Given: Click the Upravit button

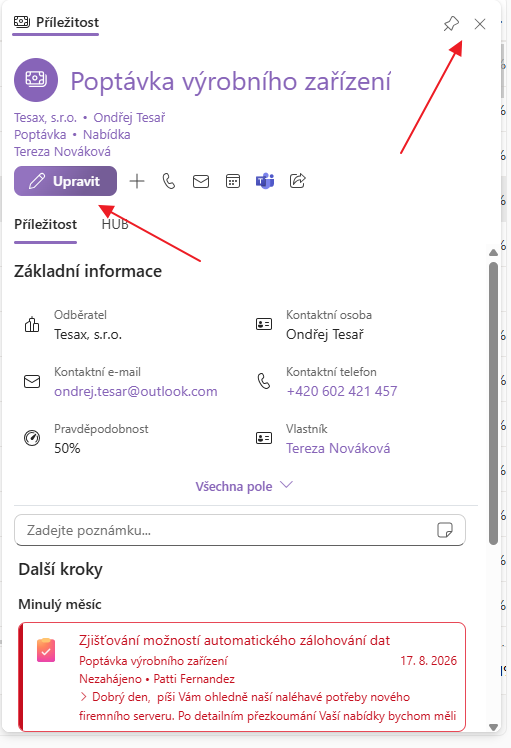Looking at the screenshot, I should (x=65, y=181).
